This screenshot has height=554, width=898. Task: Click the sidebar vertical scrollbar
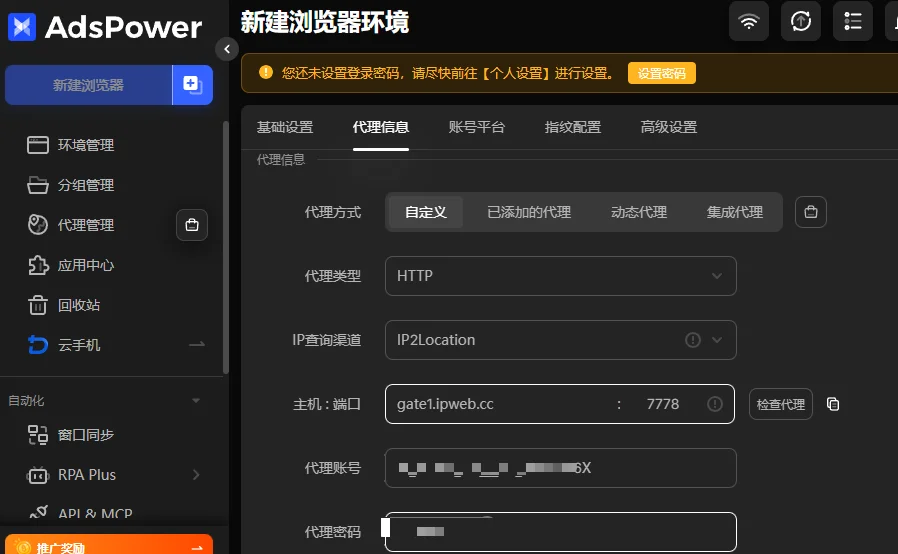[226, 247]
